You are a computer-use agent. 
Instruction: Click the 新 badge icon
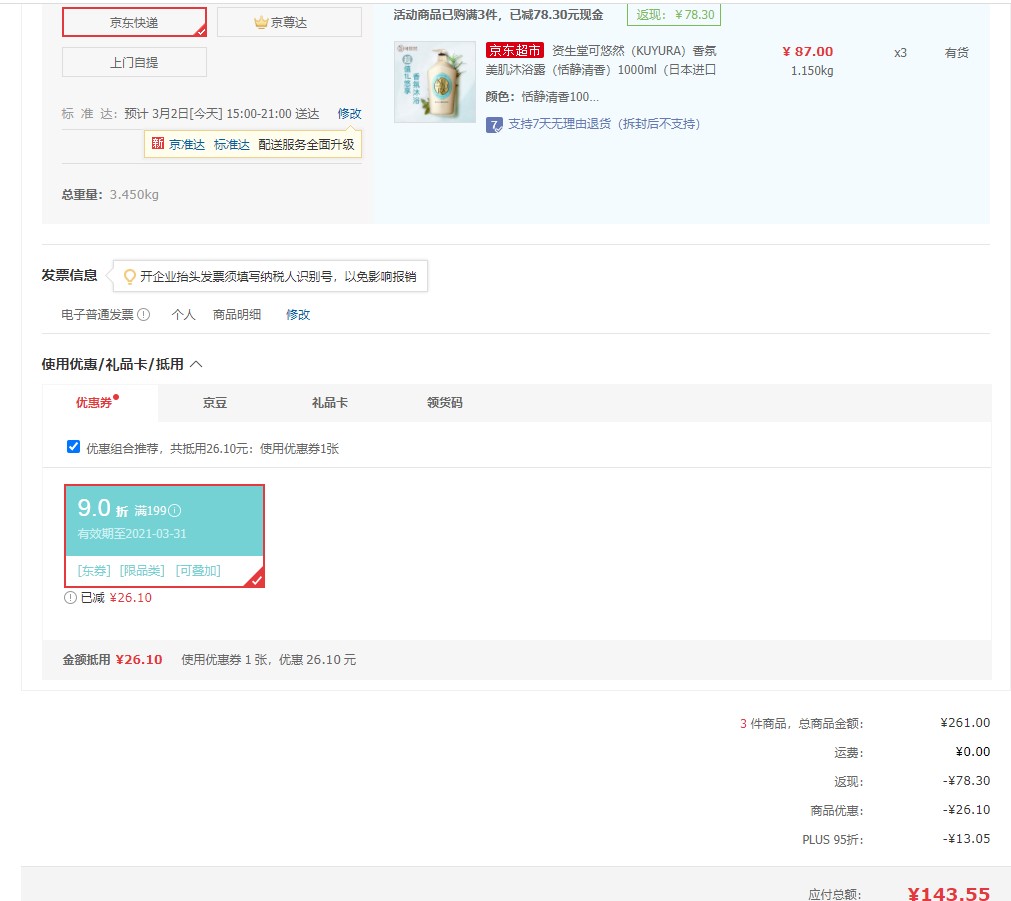pyautogui.click(x=158, y=144)
